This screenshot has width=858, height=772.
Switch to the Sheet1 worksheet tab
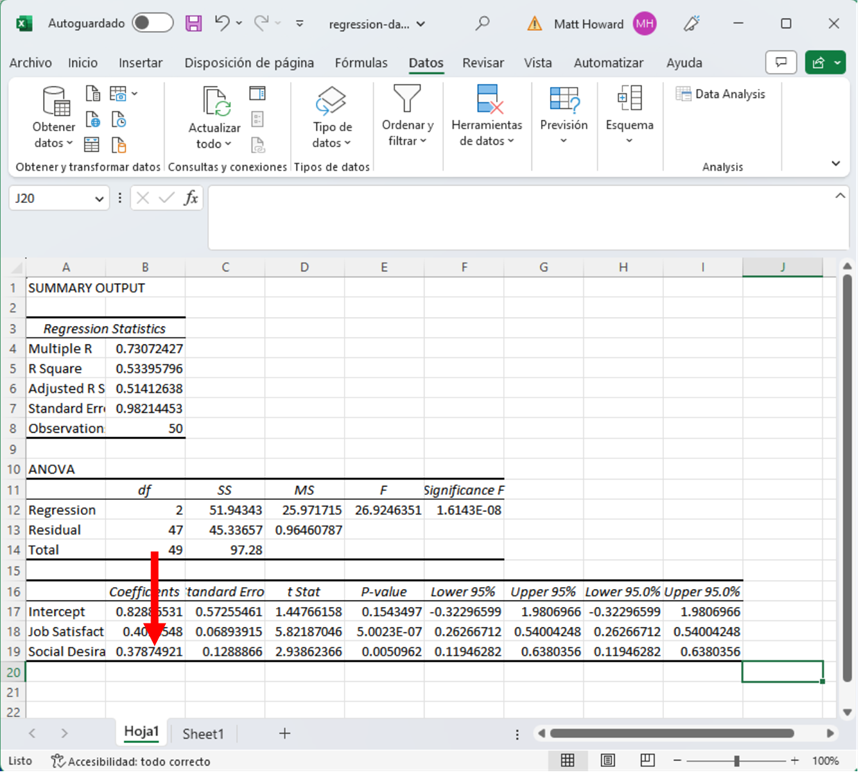pyautogui.click(x=203, y=734)
